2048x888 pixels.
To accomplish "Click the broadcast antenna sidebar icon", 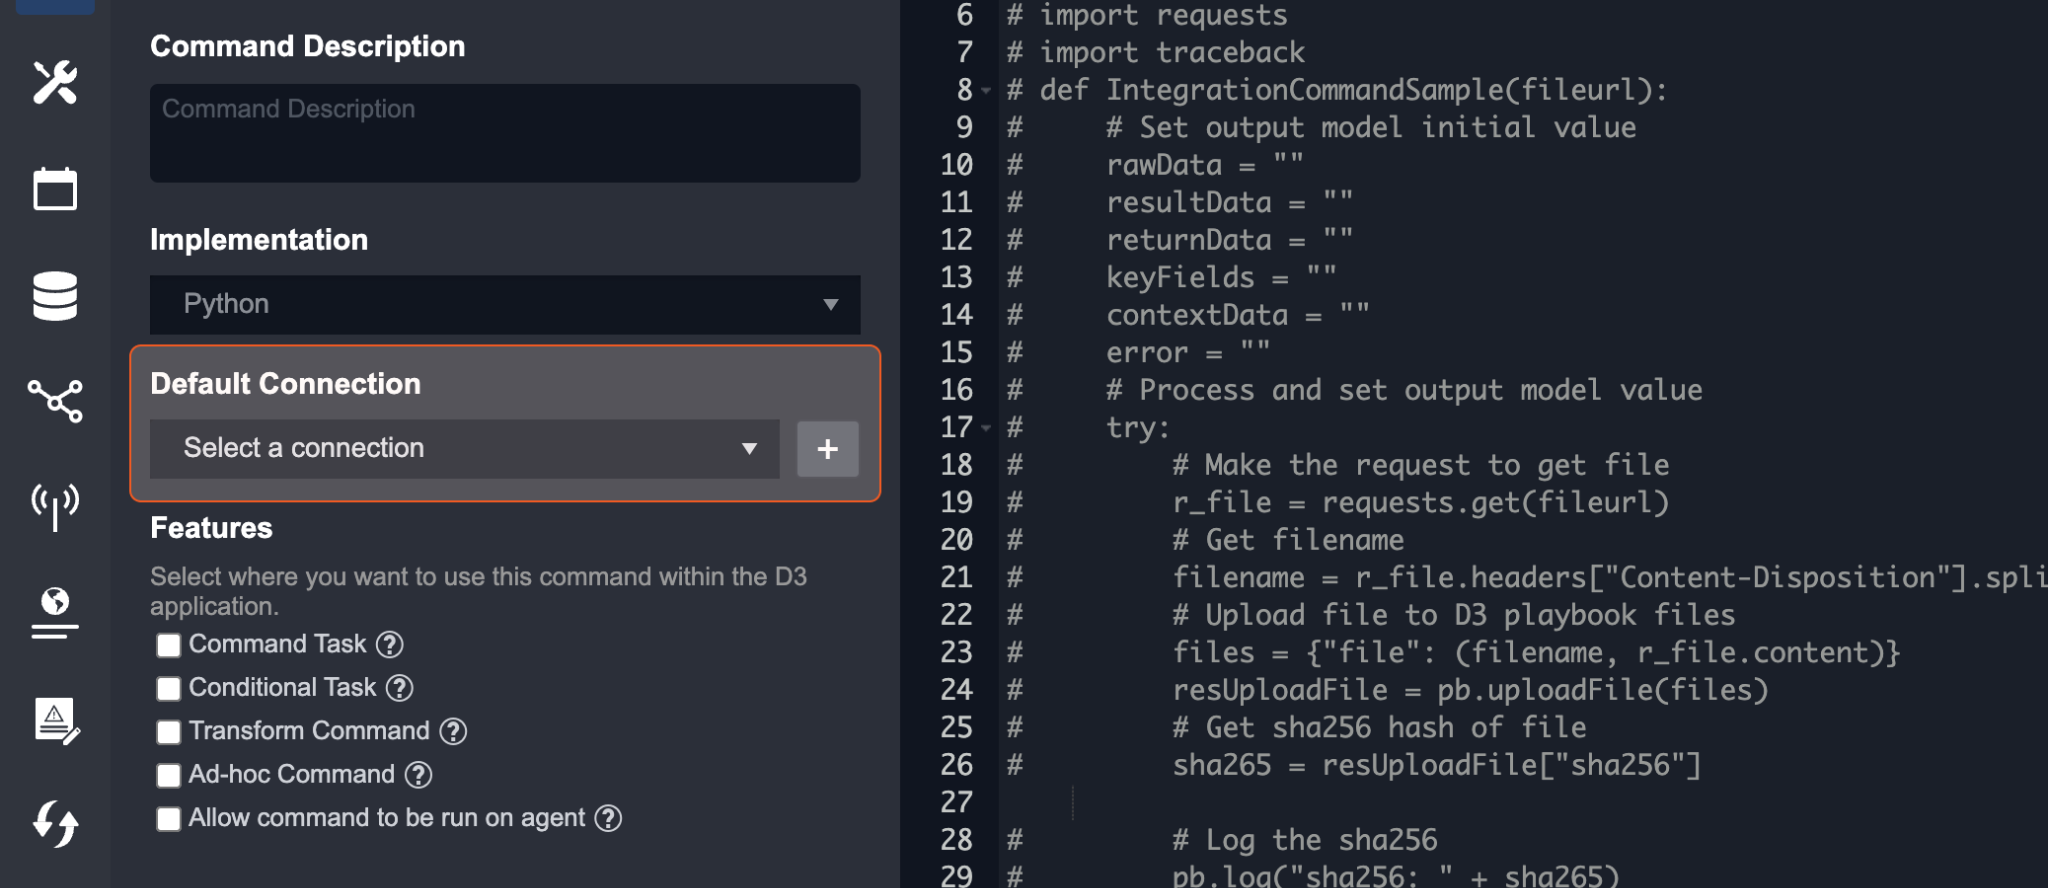I will [55, 506].
